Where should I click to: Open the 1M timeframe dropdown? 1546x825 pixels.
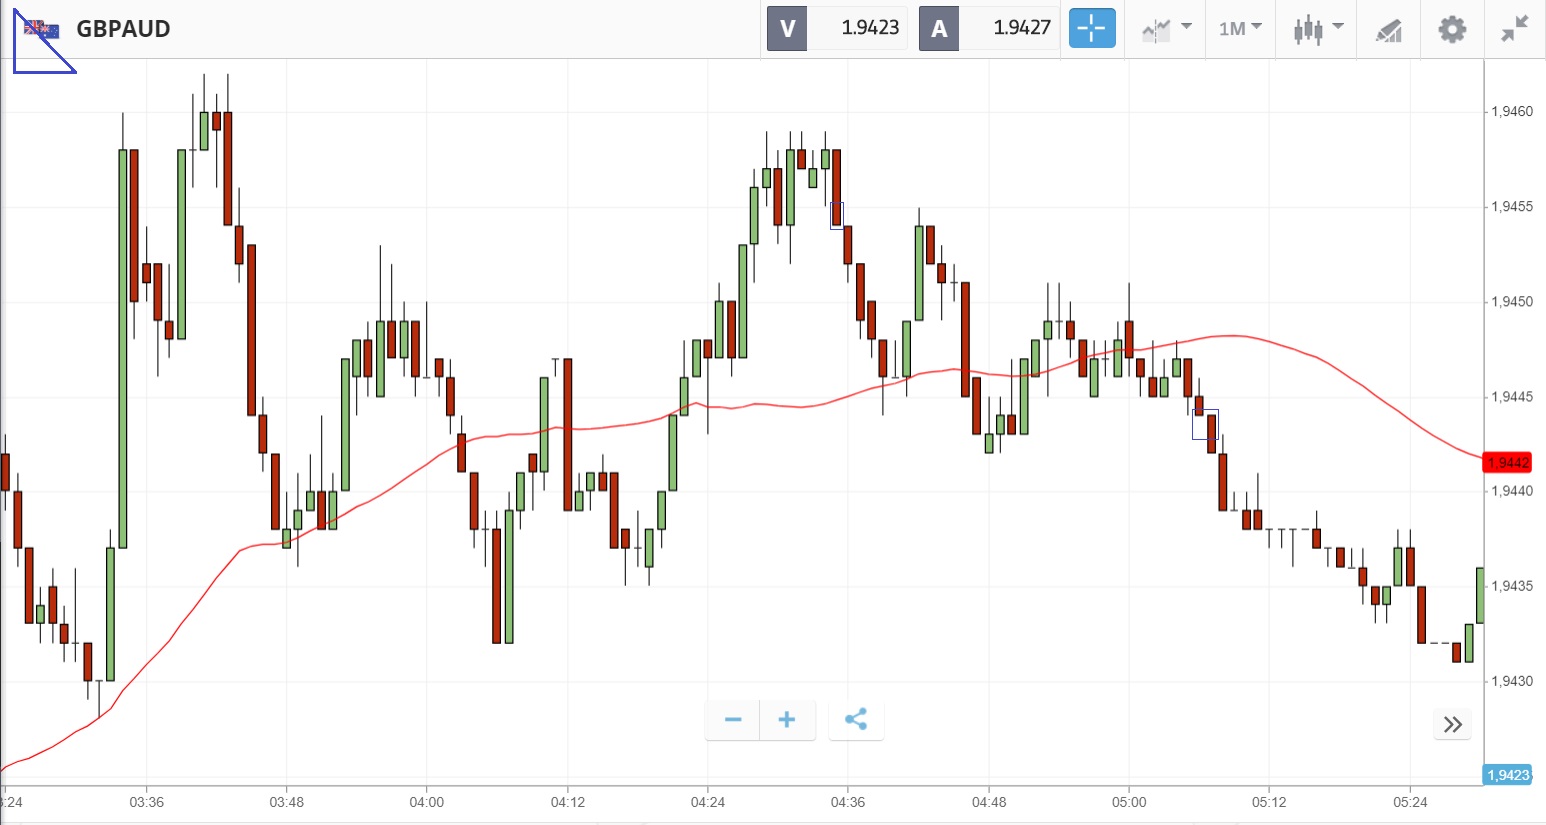(1240, 28)
